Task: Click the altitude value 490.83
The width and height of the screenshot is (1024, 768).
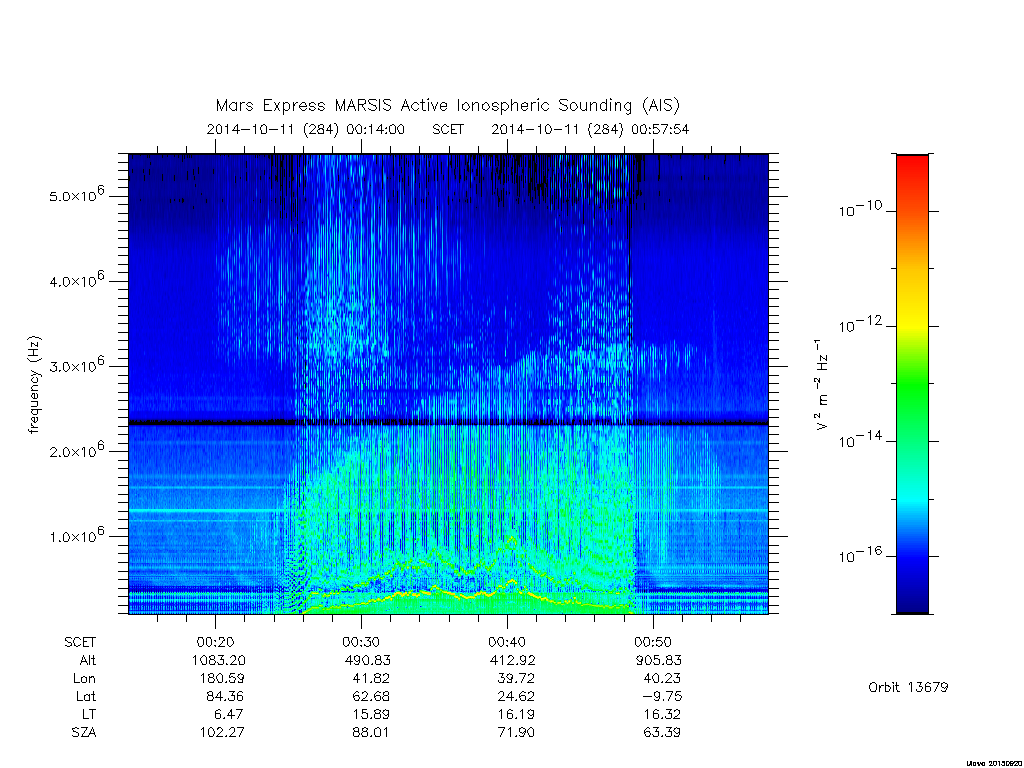Action: point(368,660)
